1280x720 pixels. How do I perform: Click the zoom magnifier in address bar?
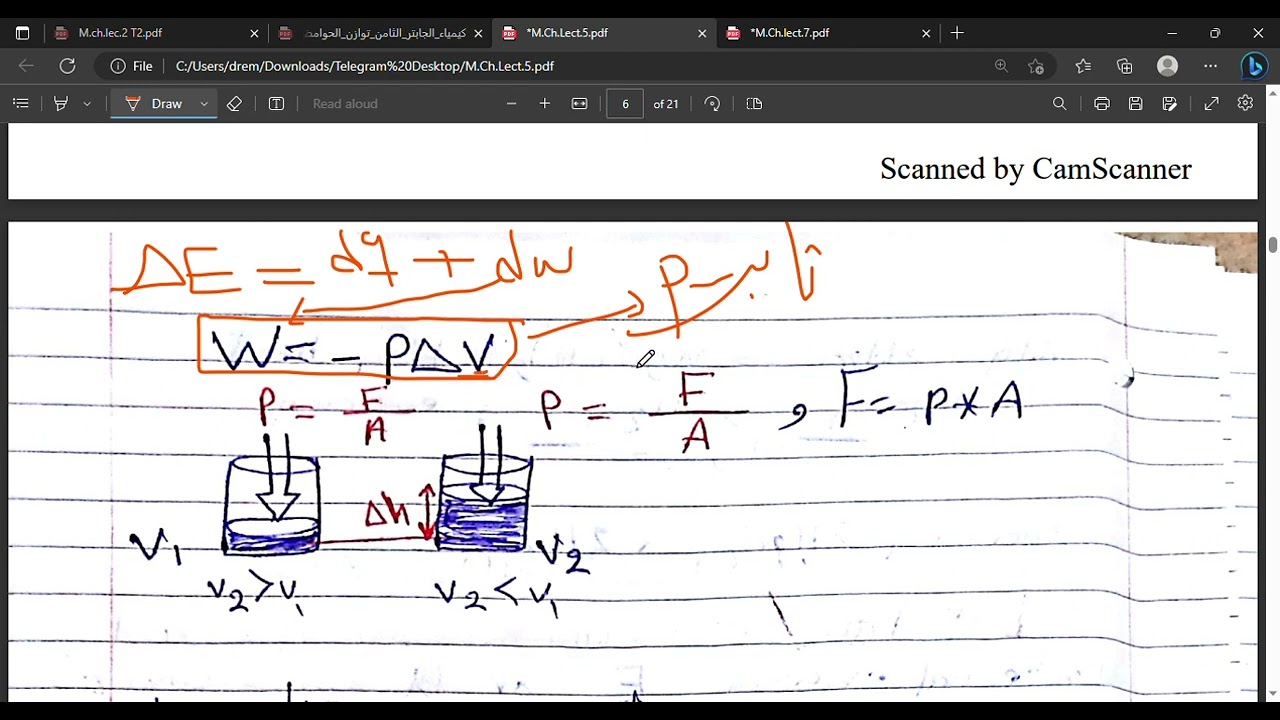coord(1001,66)
